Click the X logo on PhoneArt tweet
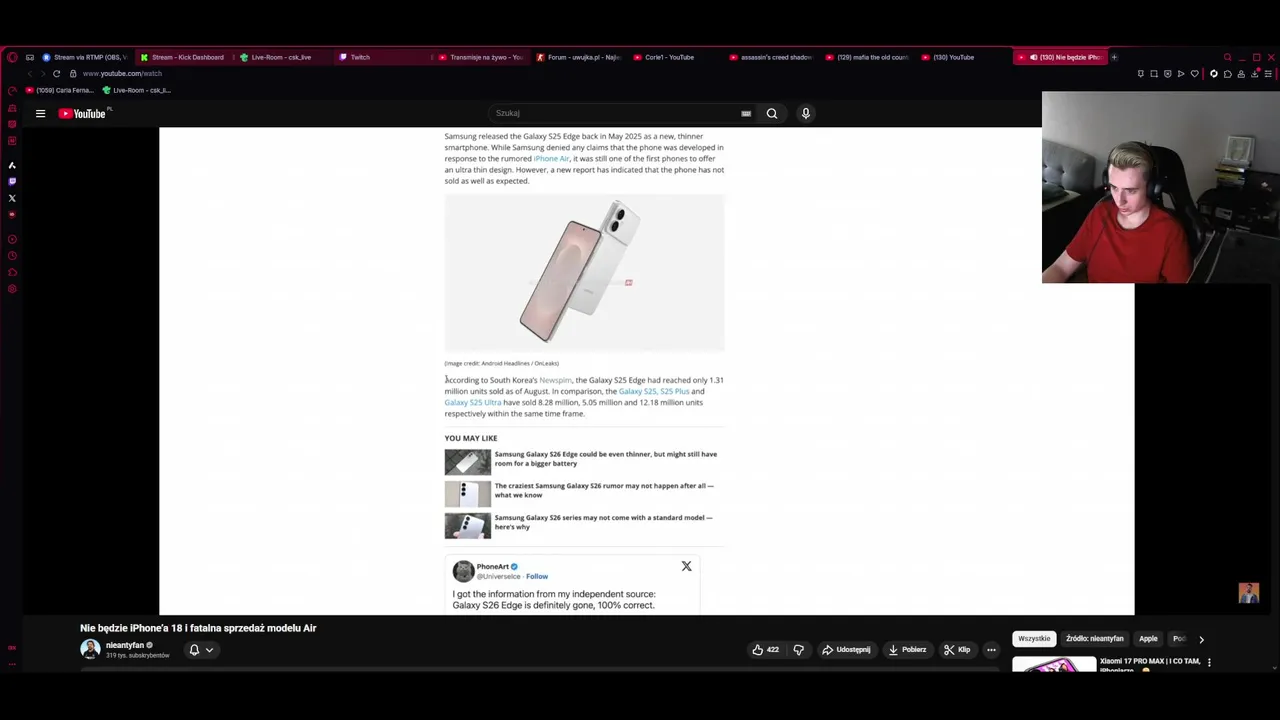1280x720 pixels. [686, 567]
